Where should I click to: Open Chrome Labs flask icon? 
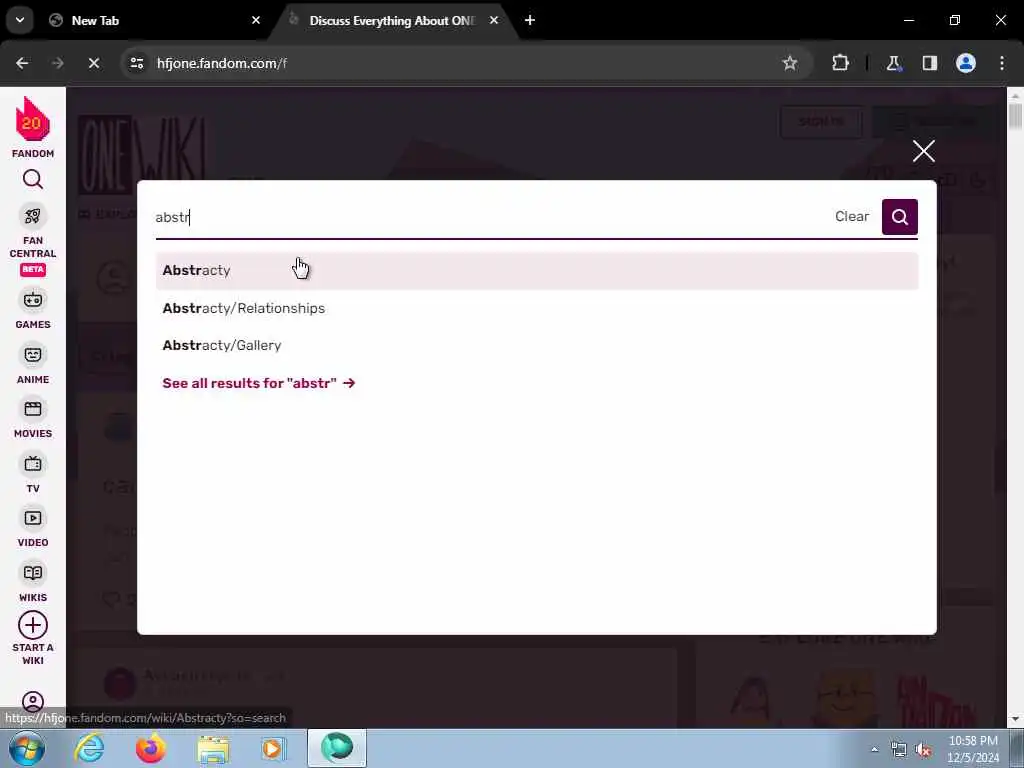pyautogui.click(x=893, y=63)
